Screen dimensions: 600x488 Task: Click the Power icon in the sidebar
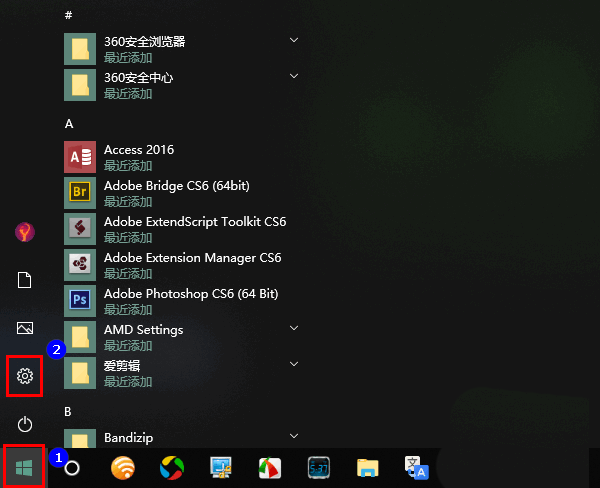25,424
